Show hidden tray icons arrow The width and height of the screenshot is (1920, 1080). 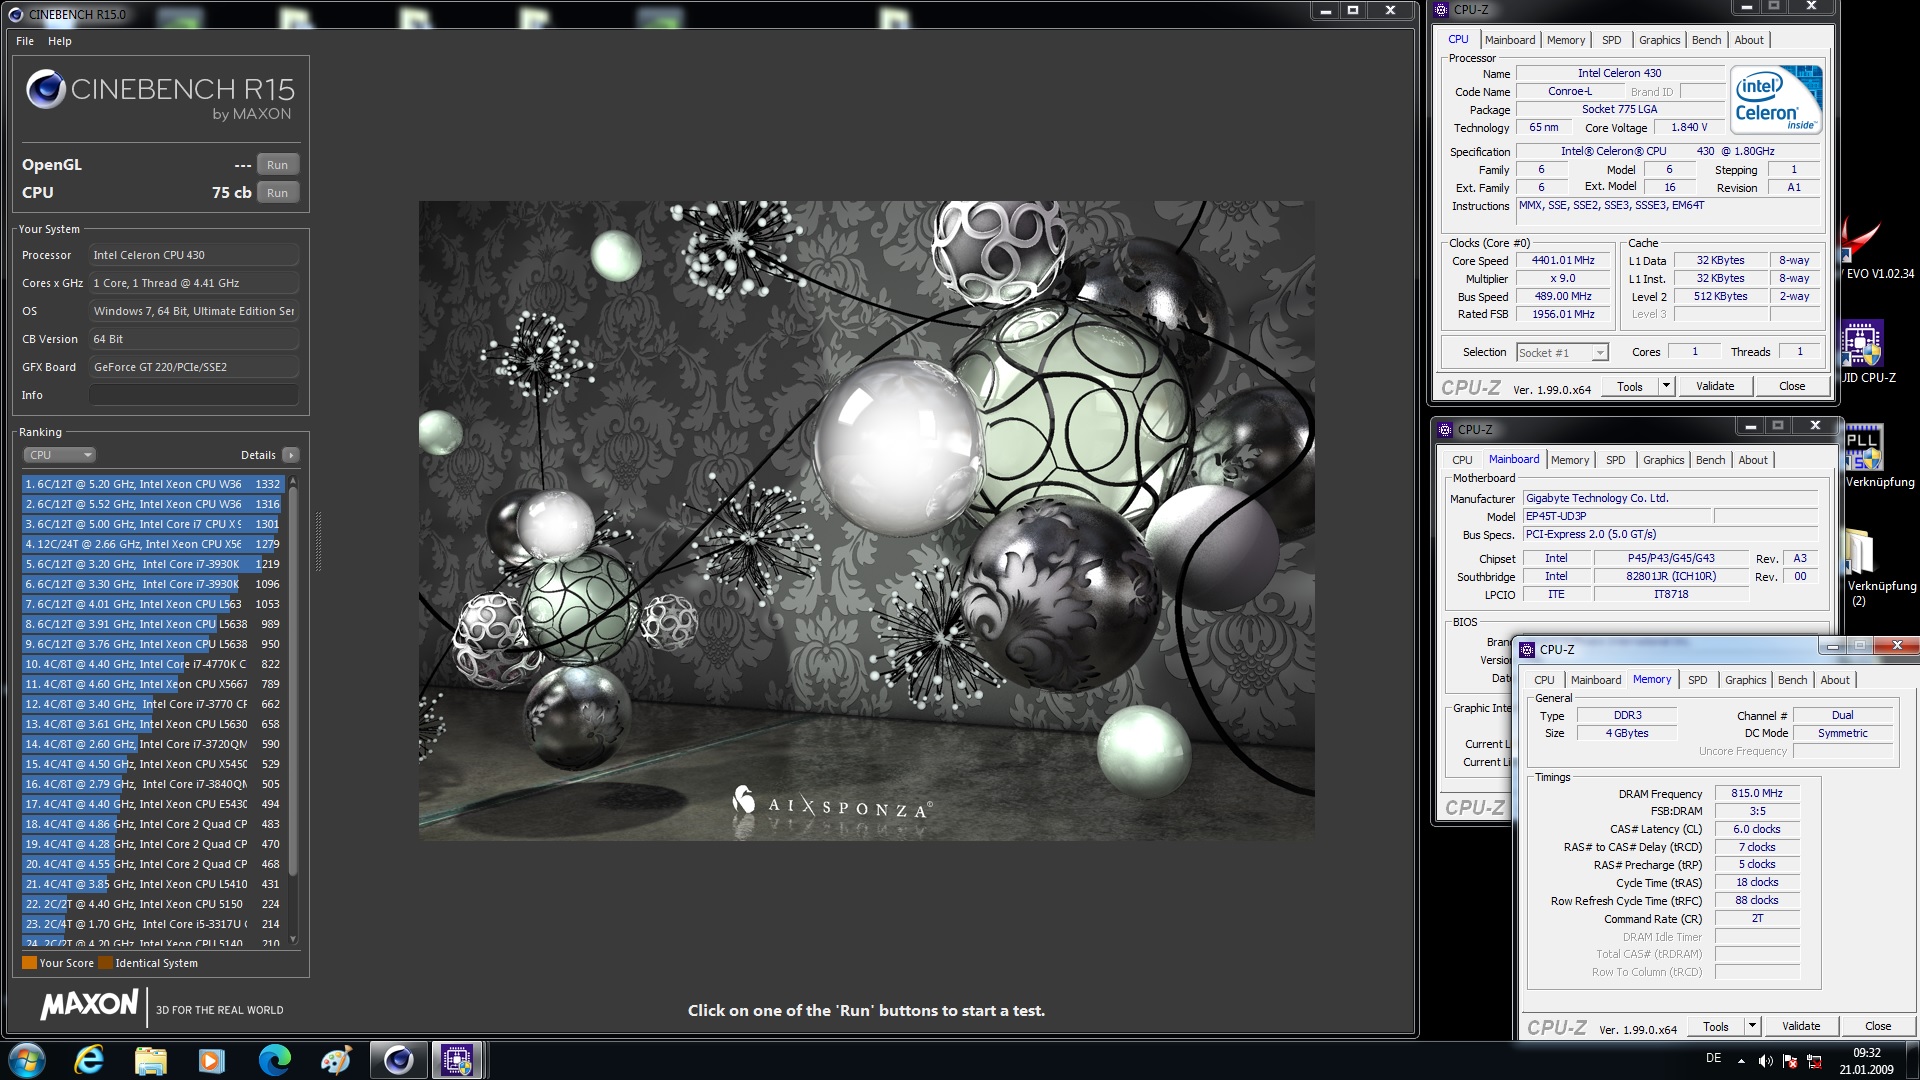click(1741, 1061)
